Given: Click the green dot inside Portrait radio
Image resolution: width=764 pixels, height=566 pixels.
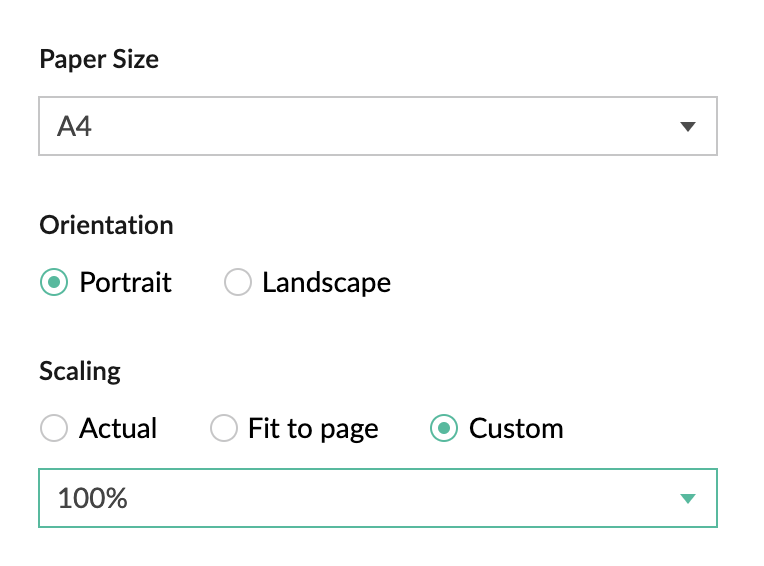Looking at the screenshot, I should point(53,283).
